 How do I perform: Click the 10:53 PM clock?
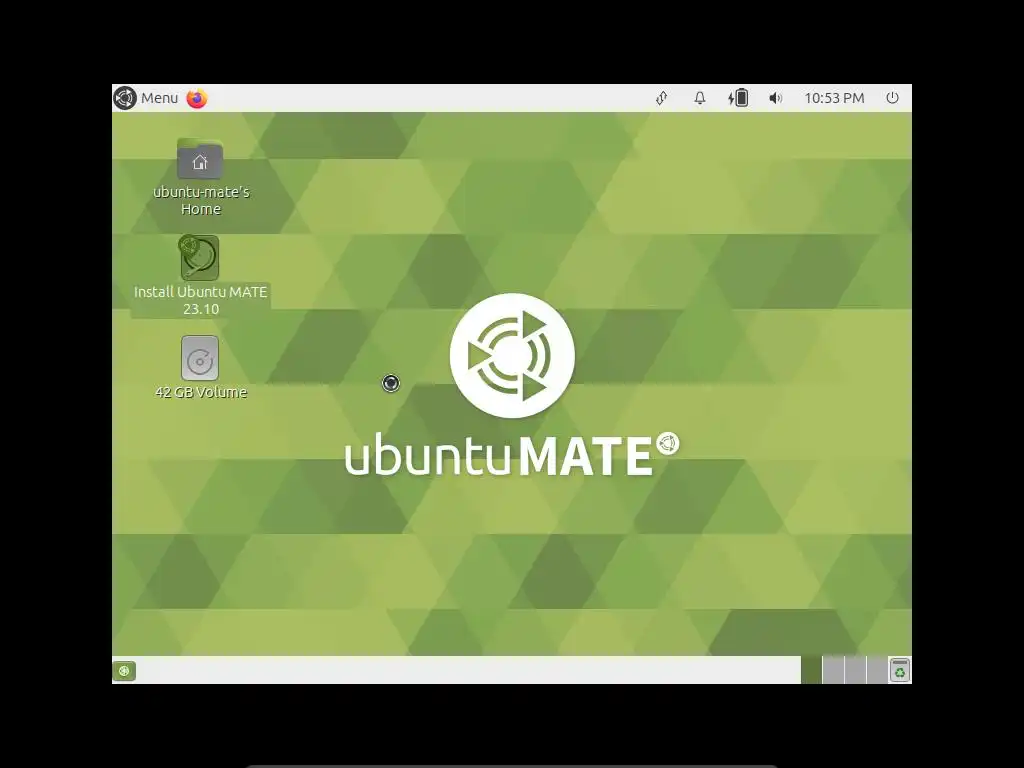click(x=834, y=98)
